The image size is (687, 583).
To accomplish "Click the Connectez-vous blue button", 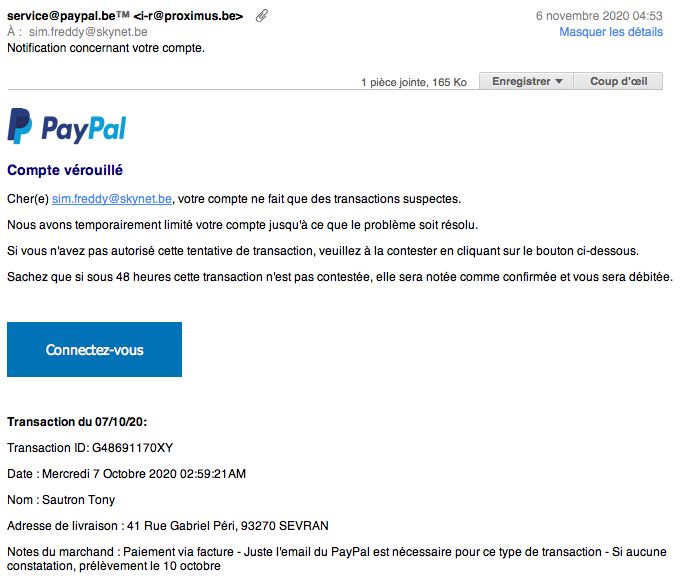I will click(94, 349).
